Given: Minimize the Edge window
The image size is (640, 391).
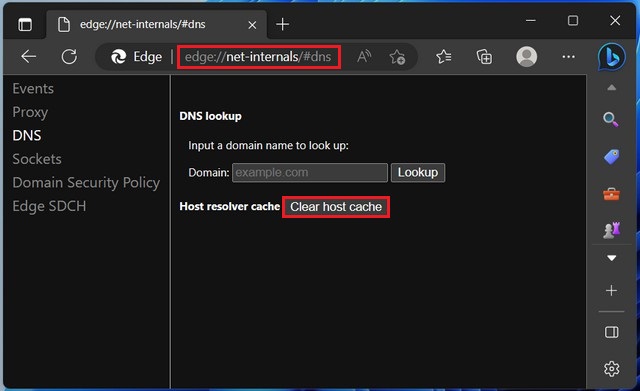Looking at the screenshot, I should pos(531,20).
